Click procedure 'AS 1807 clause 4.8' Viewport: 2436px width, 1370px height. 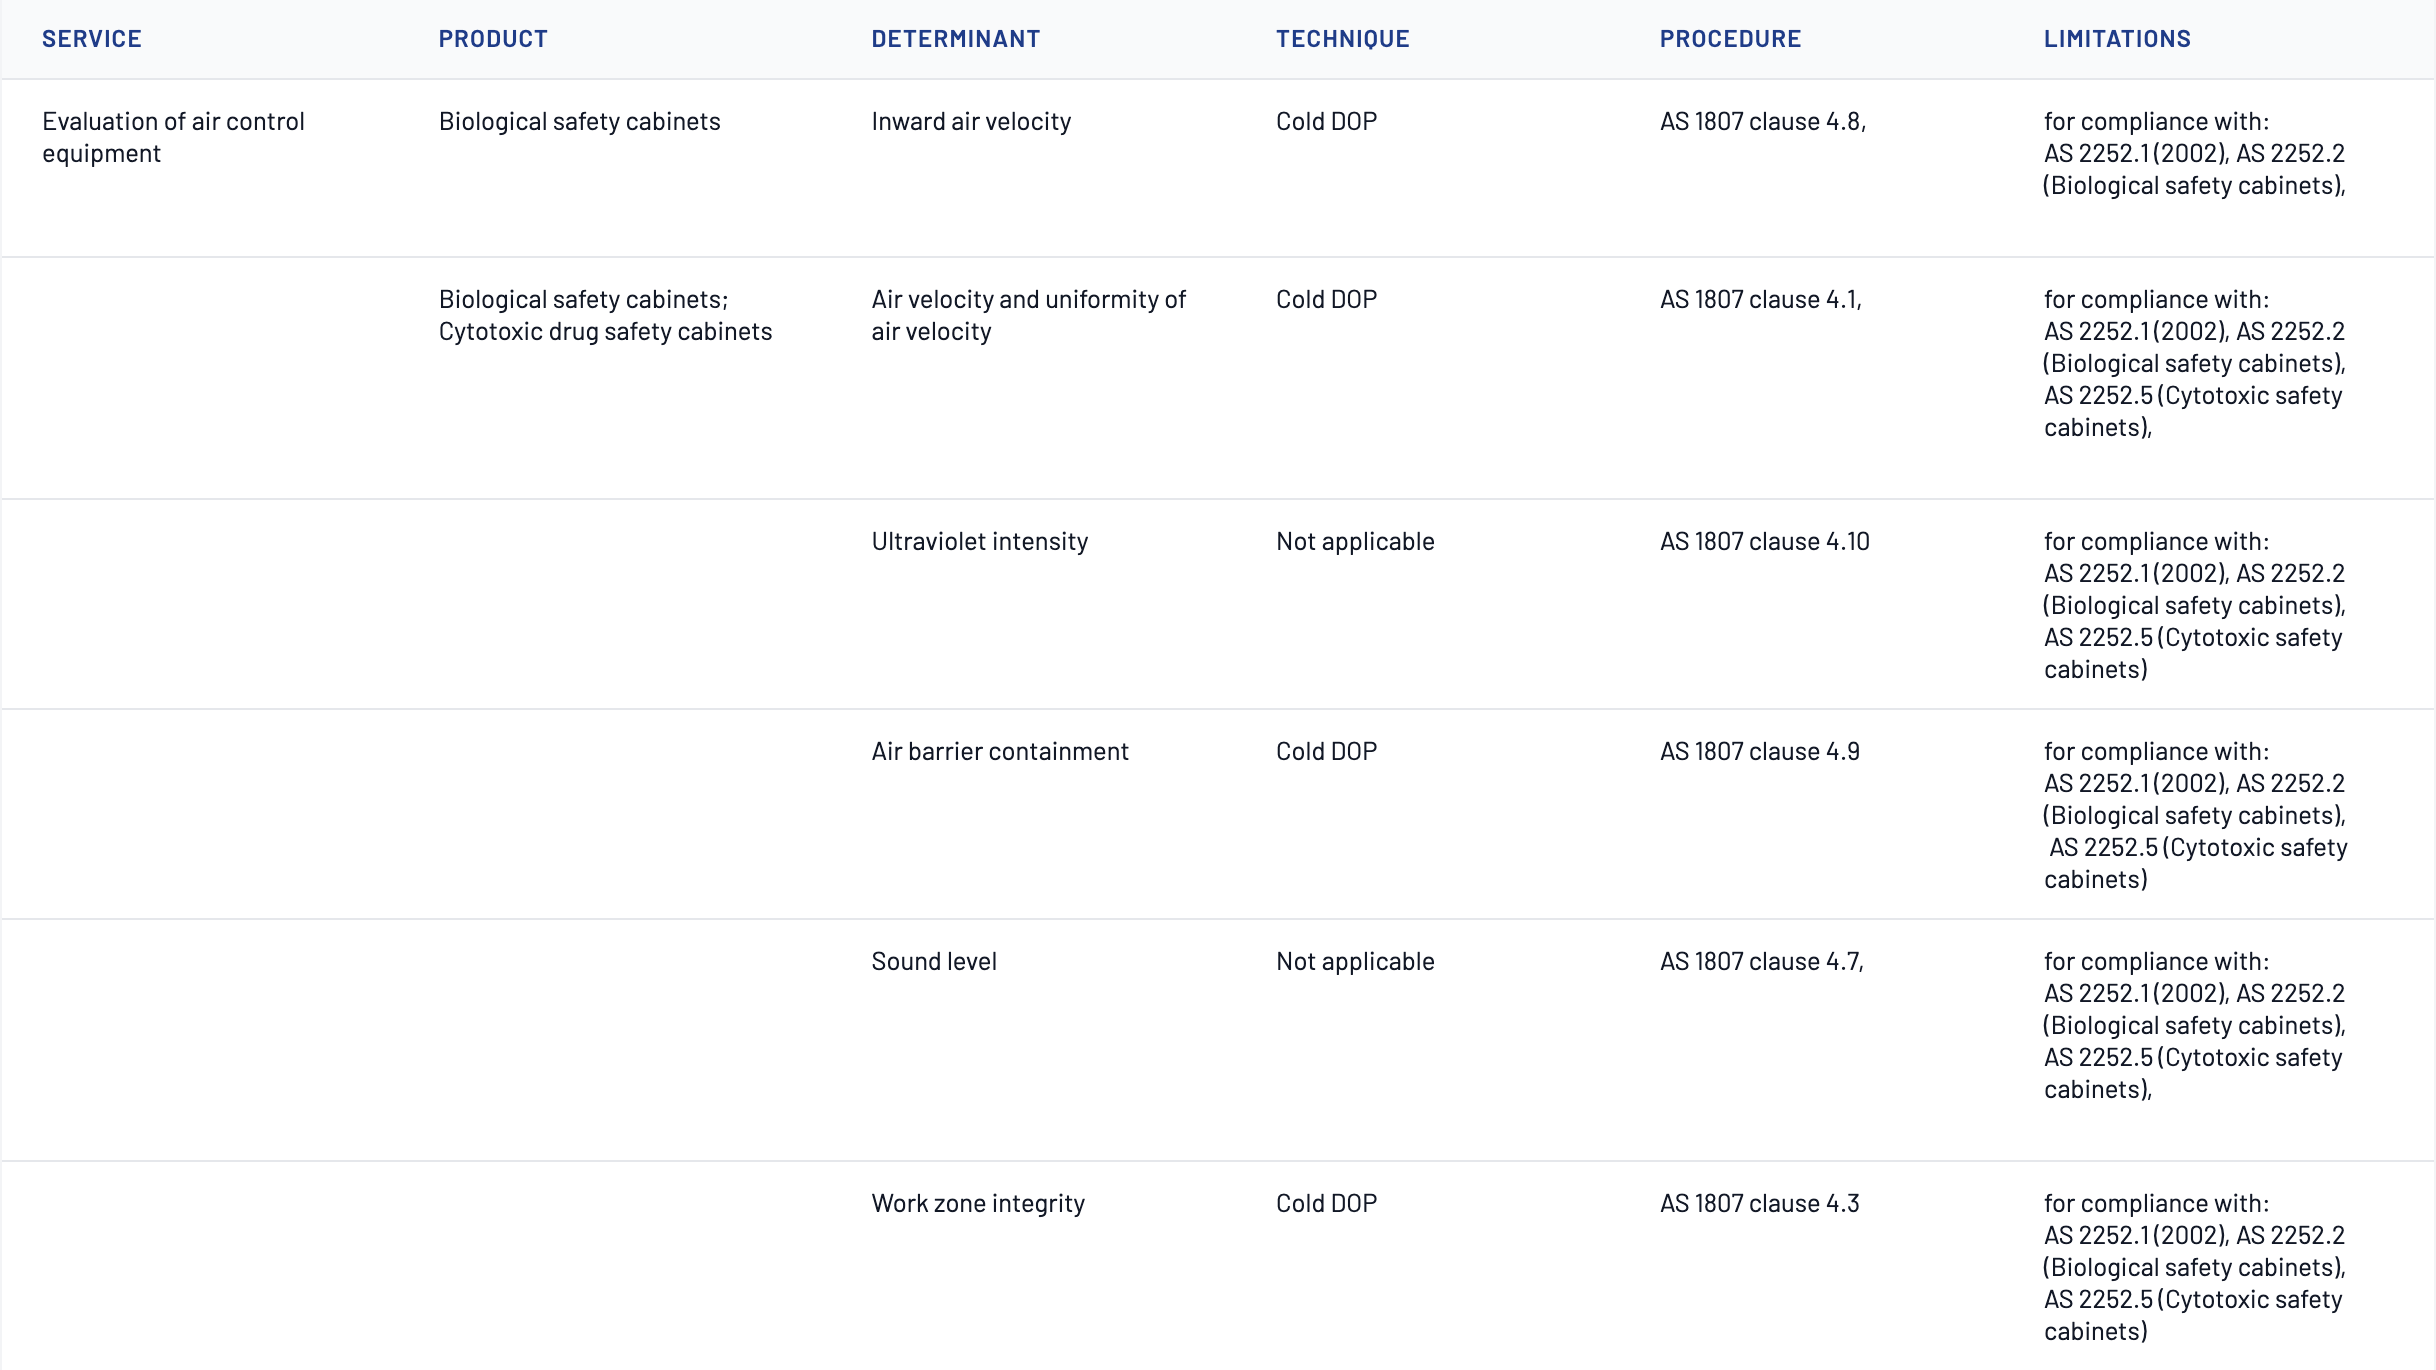1762,121
